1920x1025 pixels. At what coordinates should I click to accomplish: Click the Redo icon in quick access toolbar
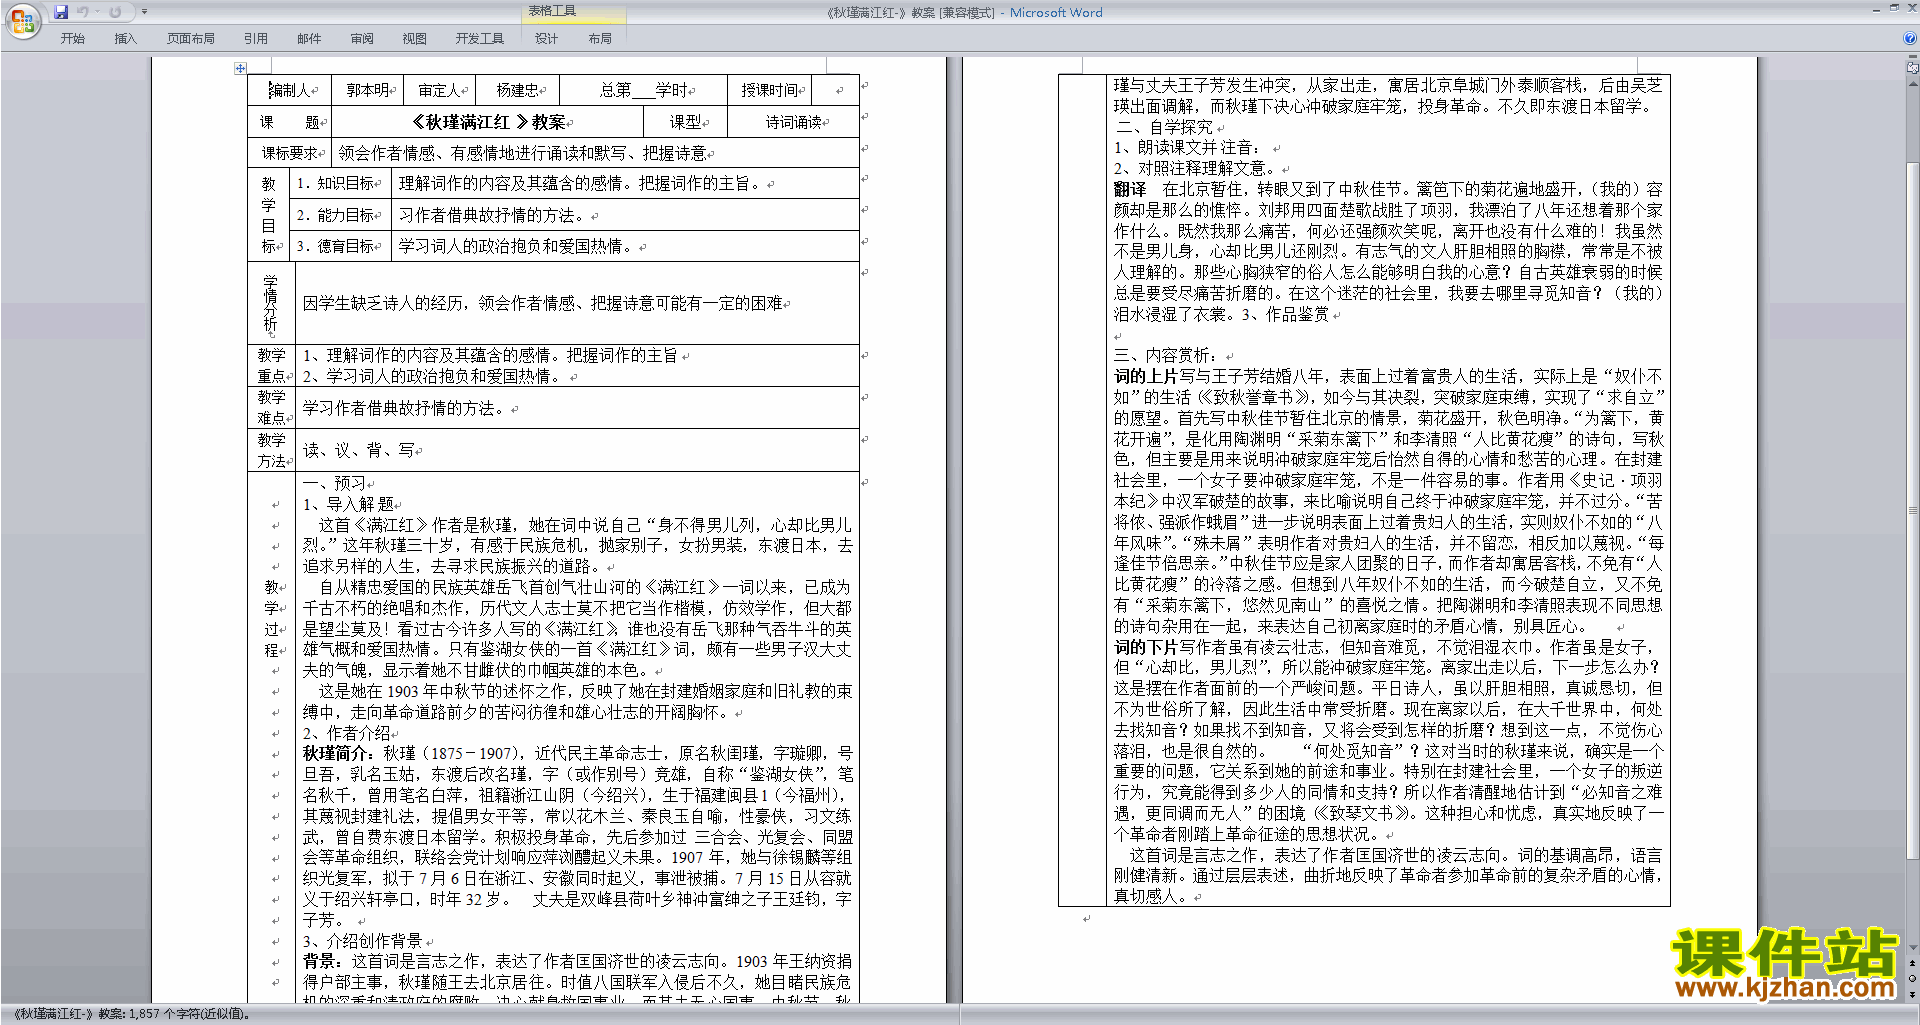click(115, 12)
